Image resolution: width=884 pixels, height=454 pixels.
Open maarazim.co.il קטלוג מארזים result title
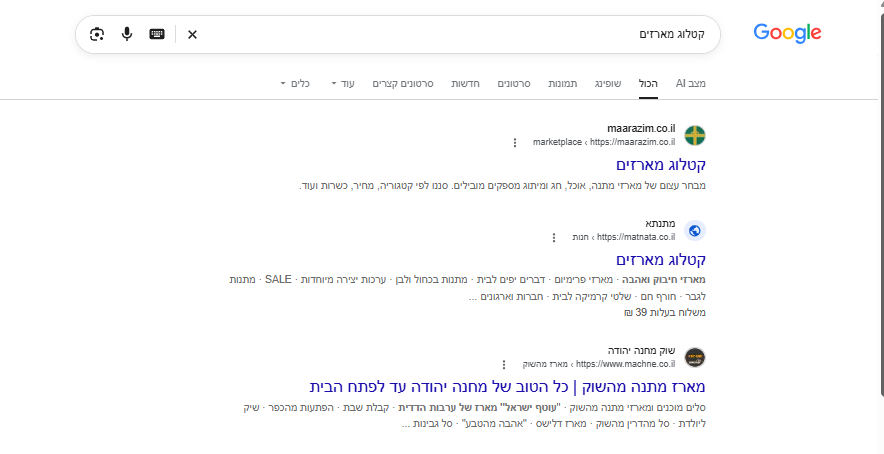[x=661, y=165]
